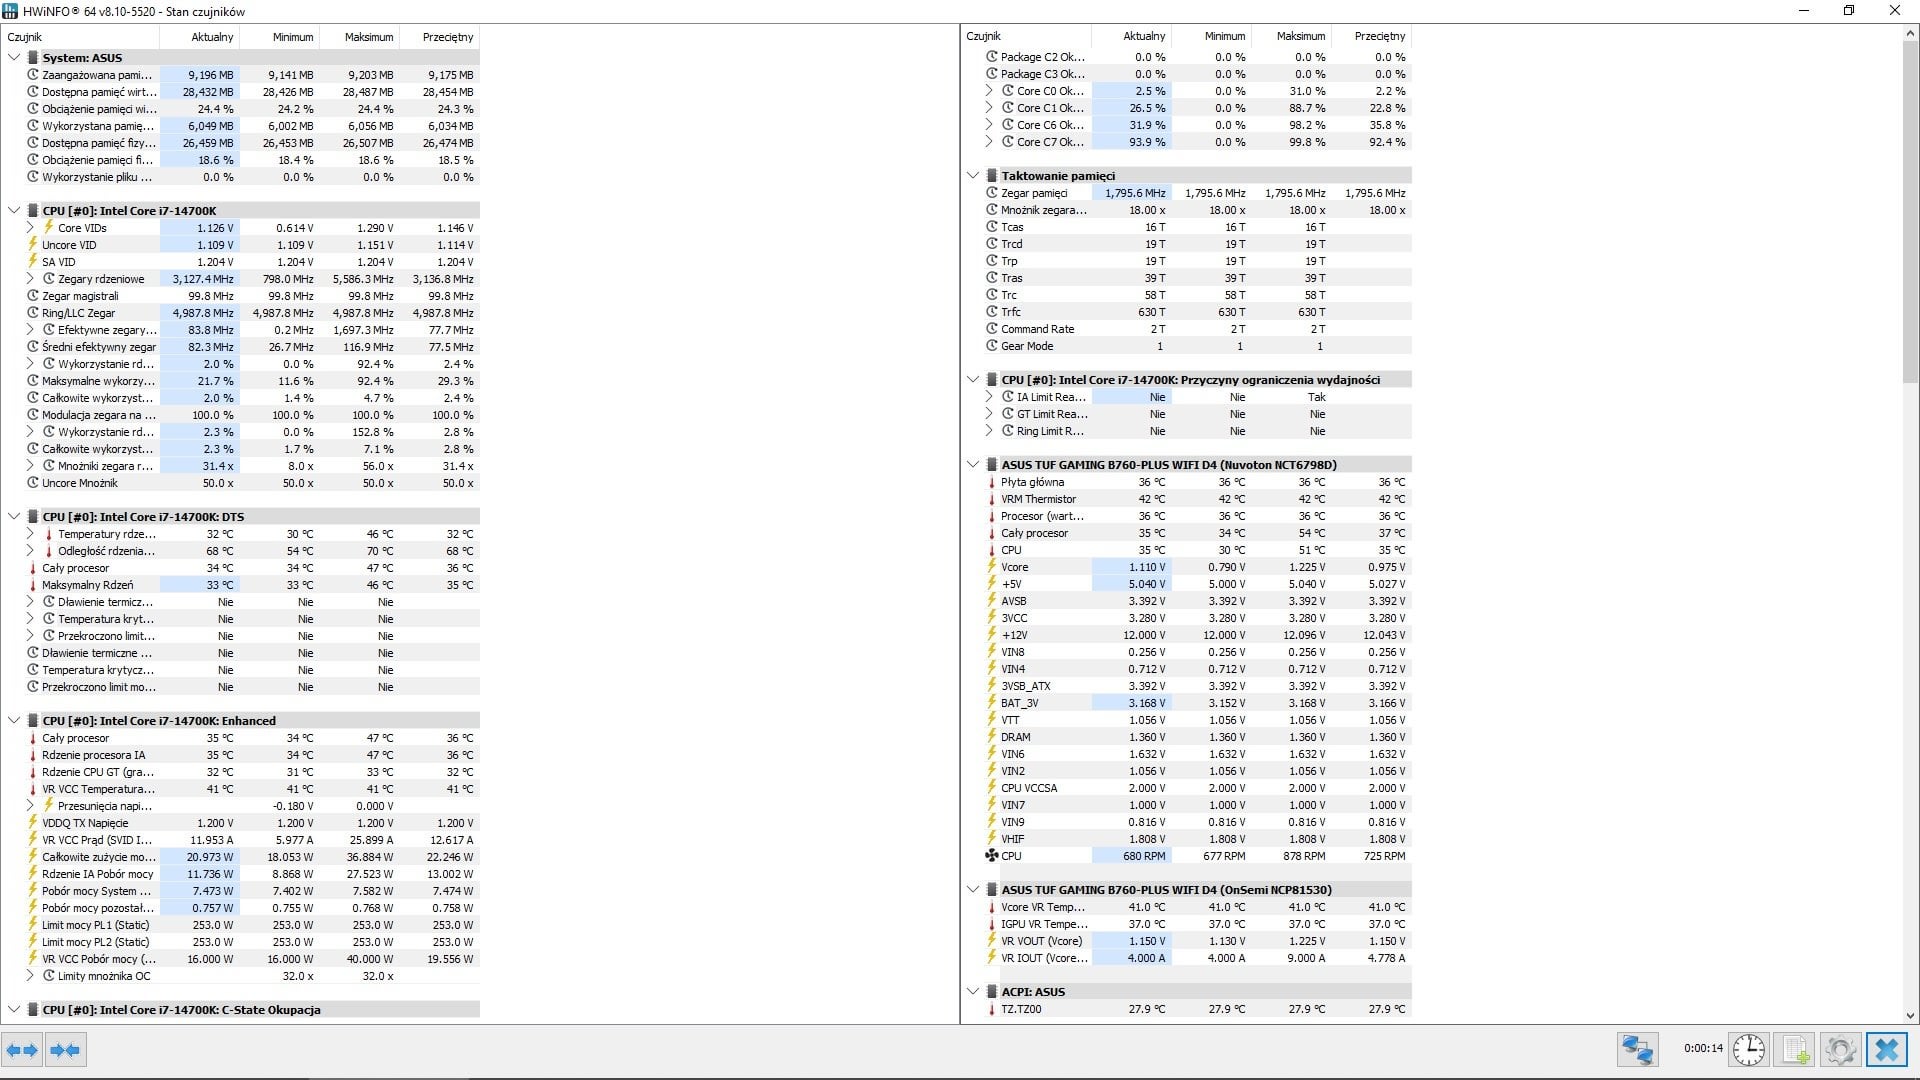Open the remote network monitoring icon
Viewport: 1920px width, 1080px height.
pyautogui.click(x=1637, y=1050)
